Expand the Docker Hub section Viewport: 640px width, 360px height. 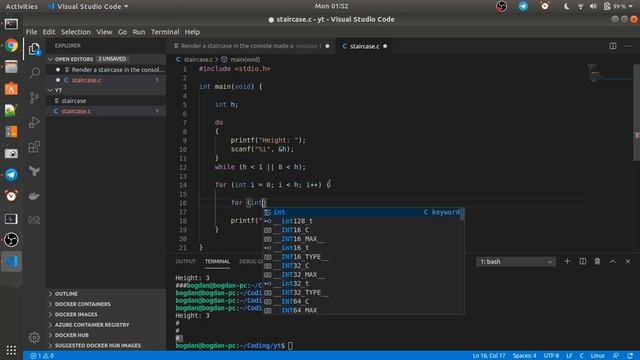tap(106, 335)
